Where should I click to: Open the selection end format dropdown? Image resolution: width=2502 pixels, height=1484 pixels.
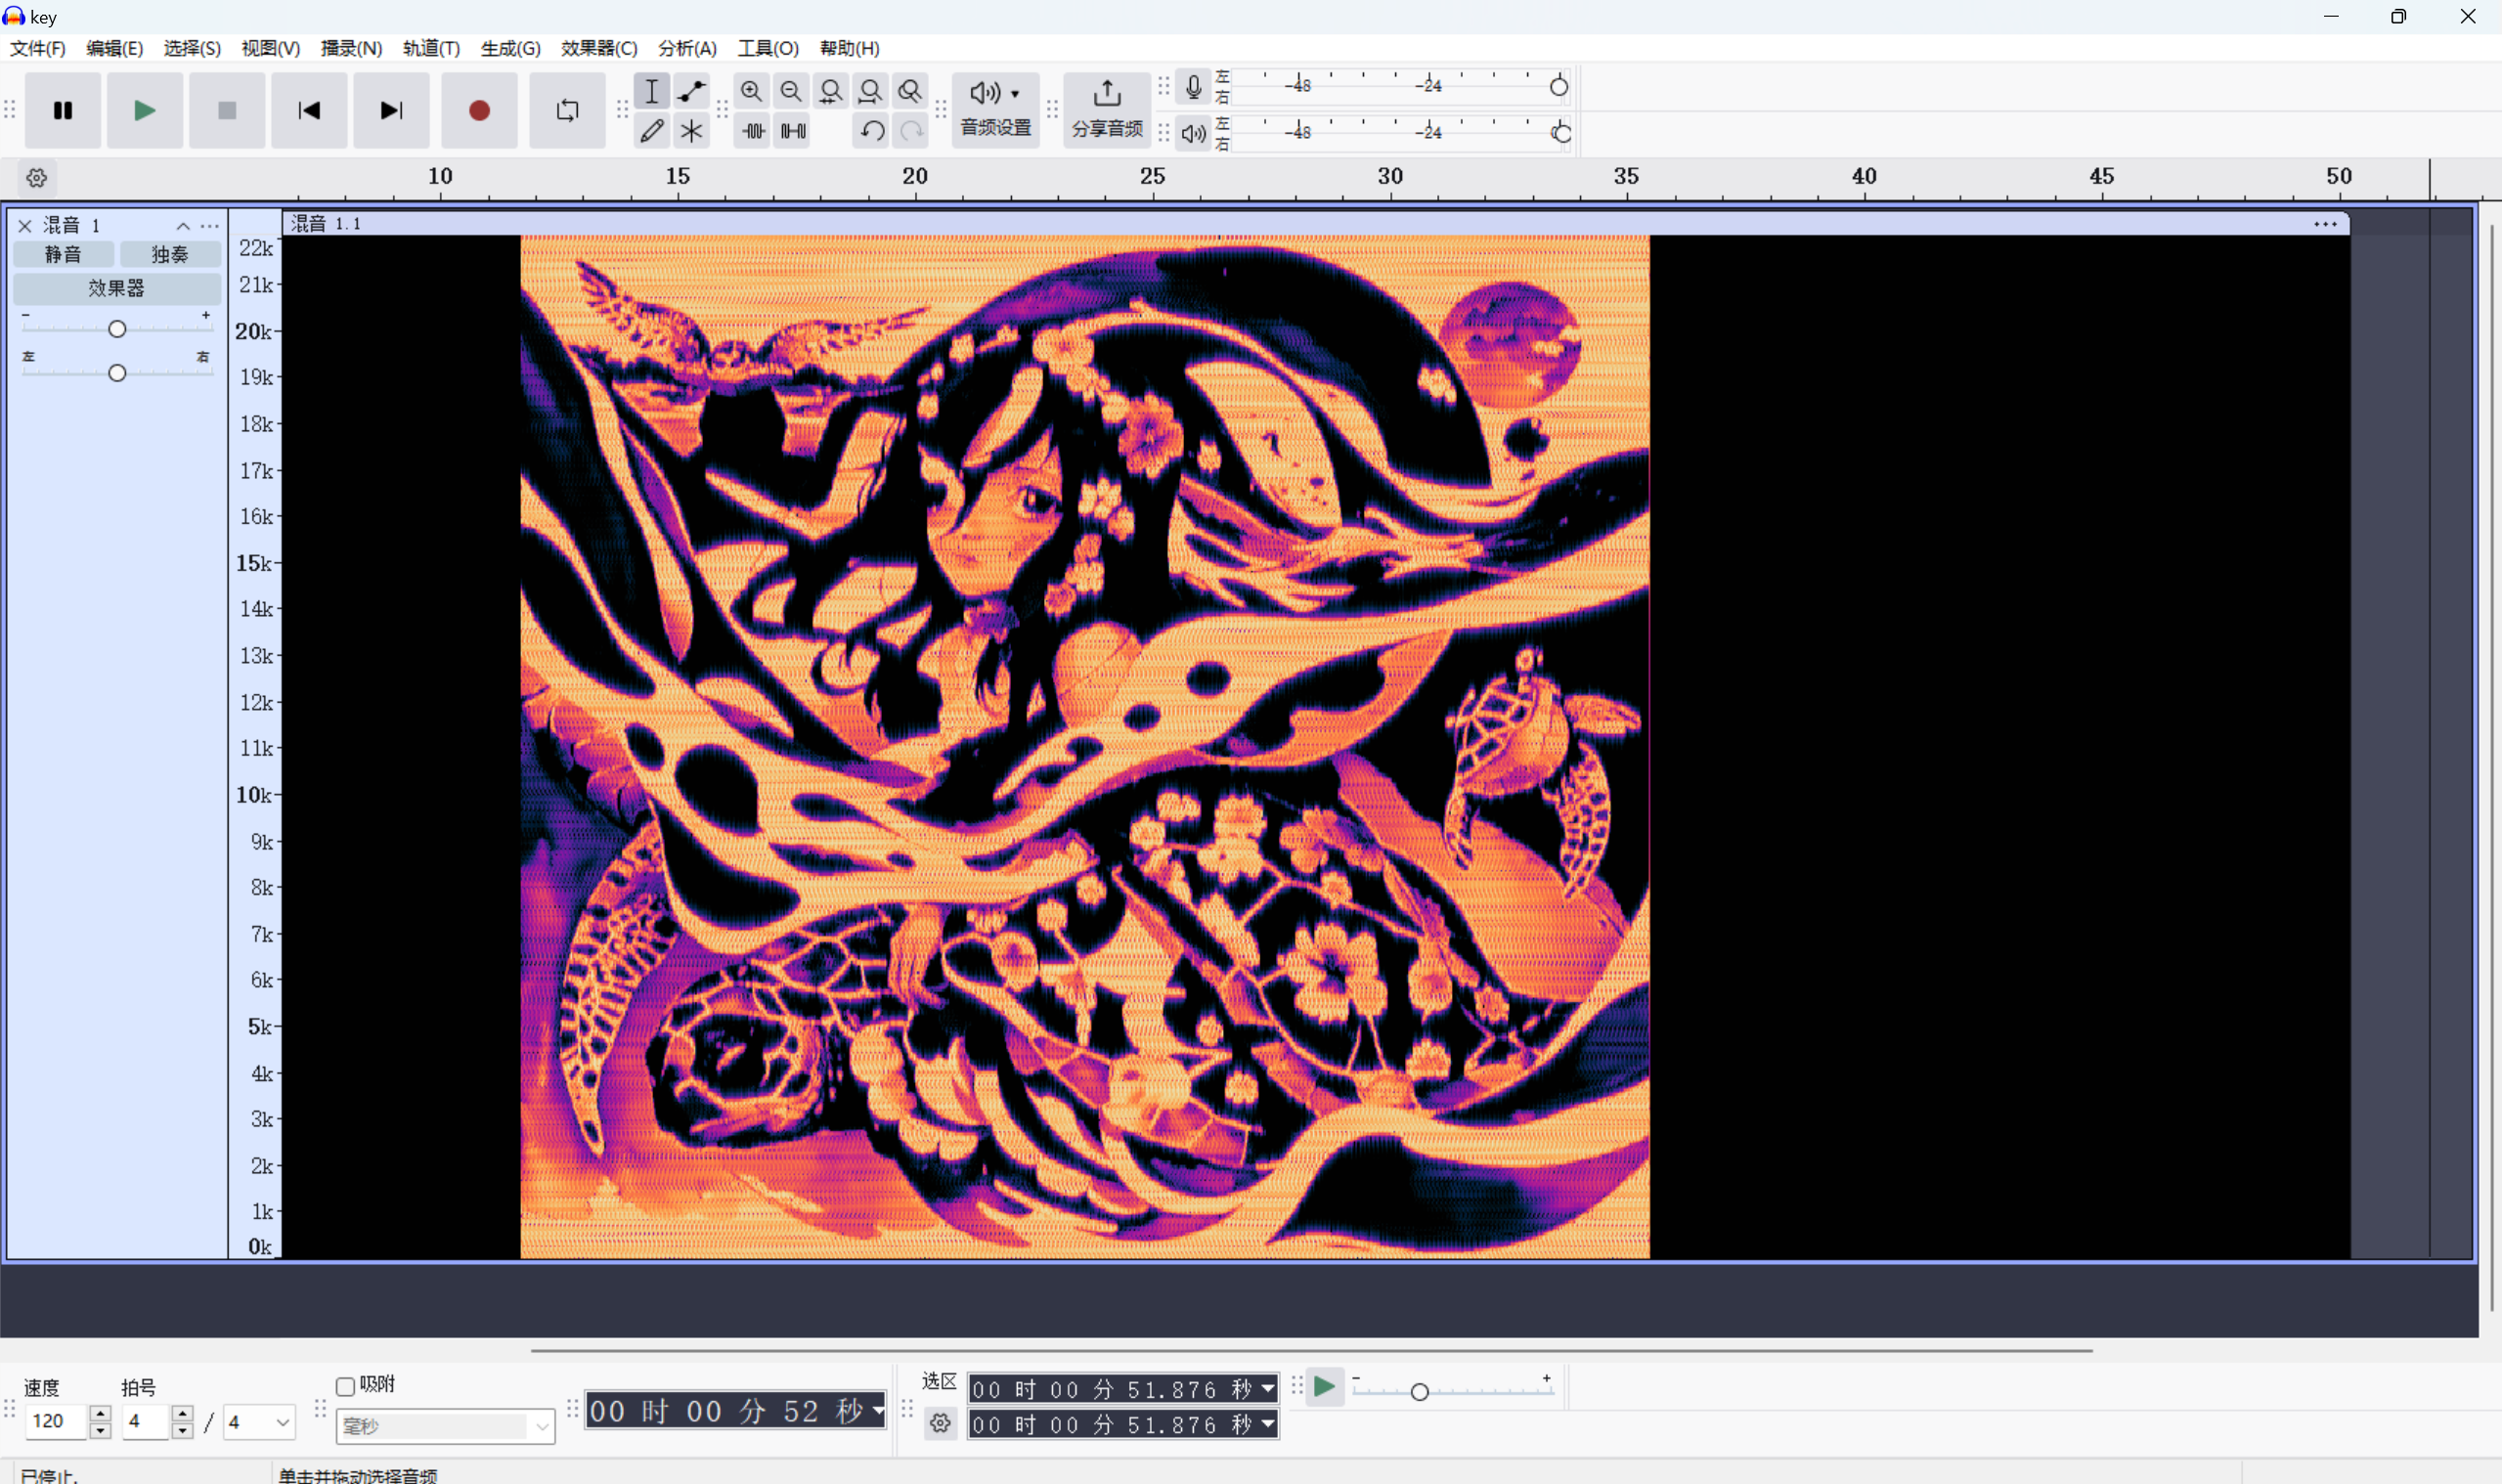tap(1267, 1424)
